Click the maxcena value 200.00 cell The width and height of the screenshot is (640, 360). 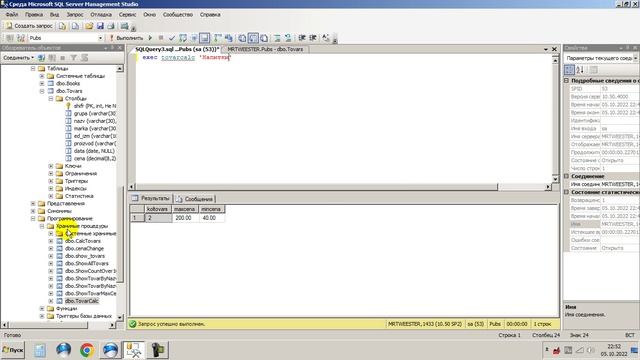click(x=185, y=218)
